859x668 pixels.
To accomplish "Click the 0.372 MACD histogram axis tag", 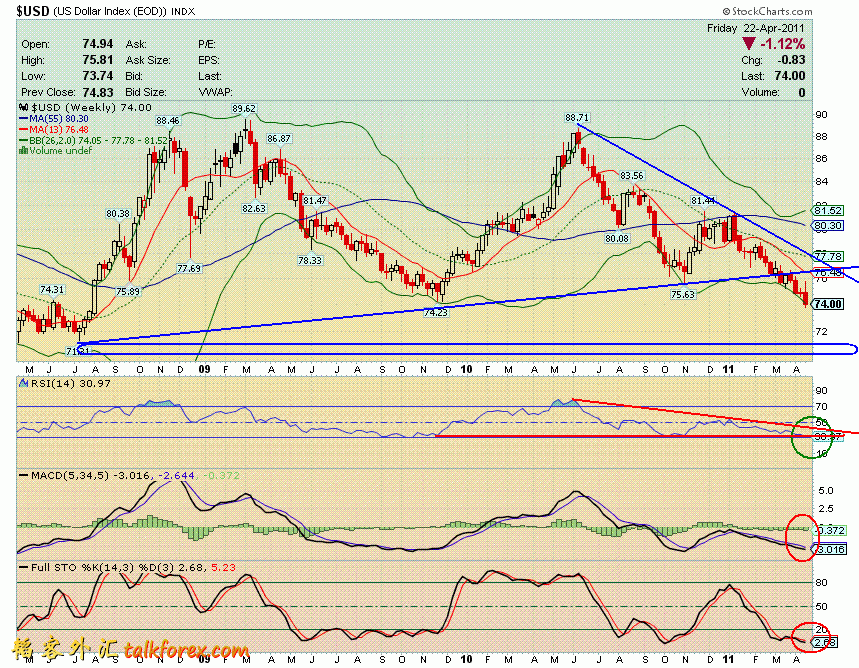I will 830,530.
